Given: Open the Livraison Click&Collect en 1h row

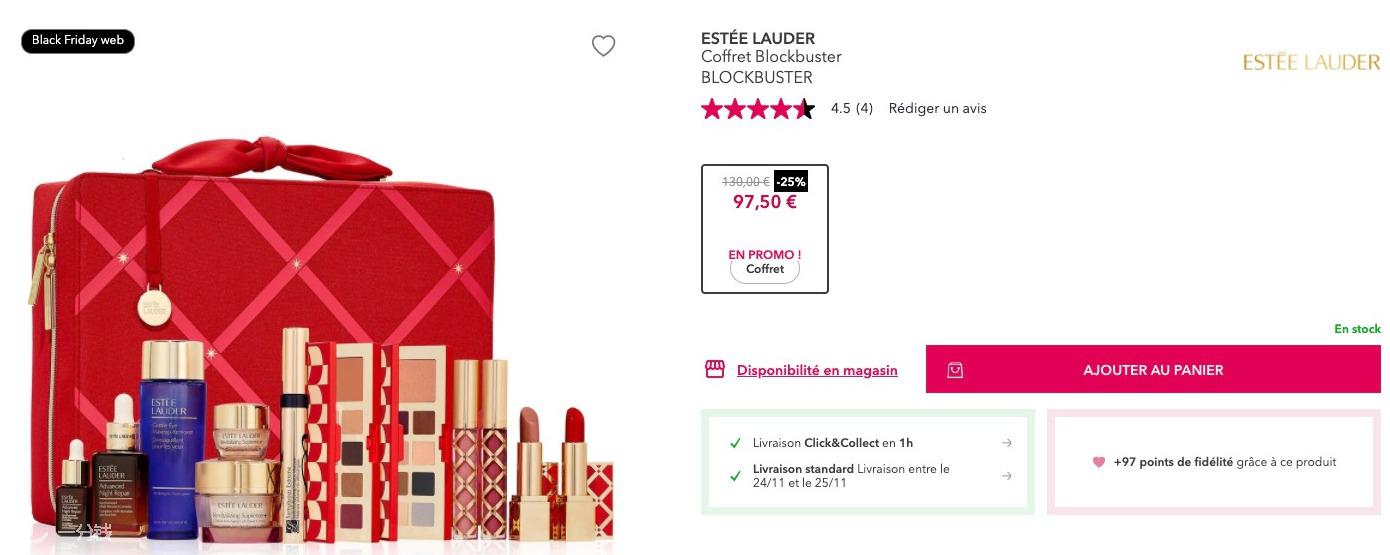Looking at the screenshot, I should point(868,443).
